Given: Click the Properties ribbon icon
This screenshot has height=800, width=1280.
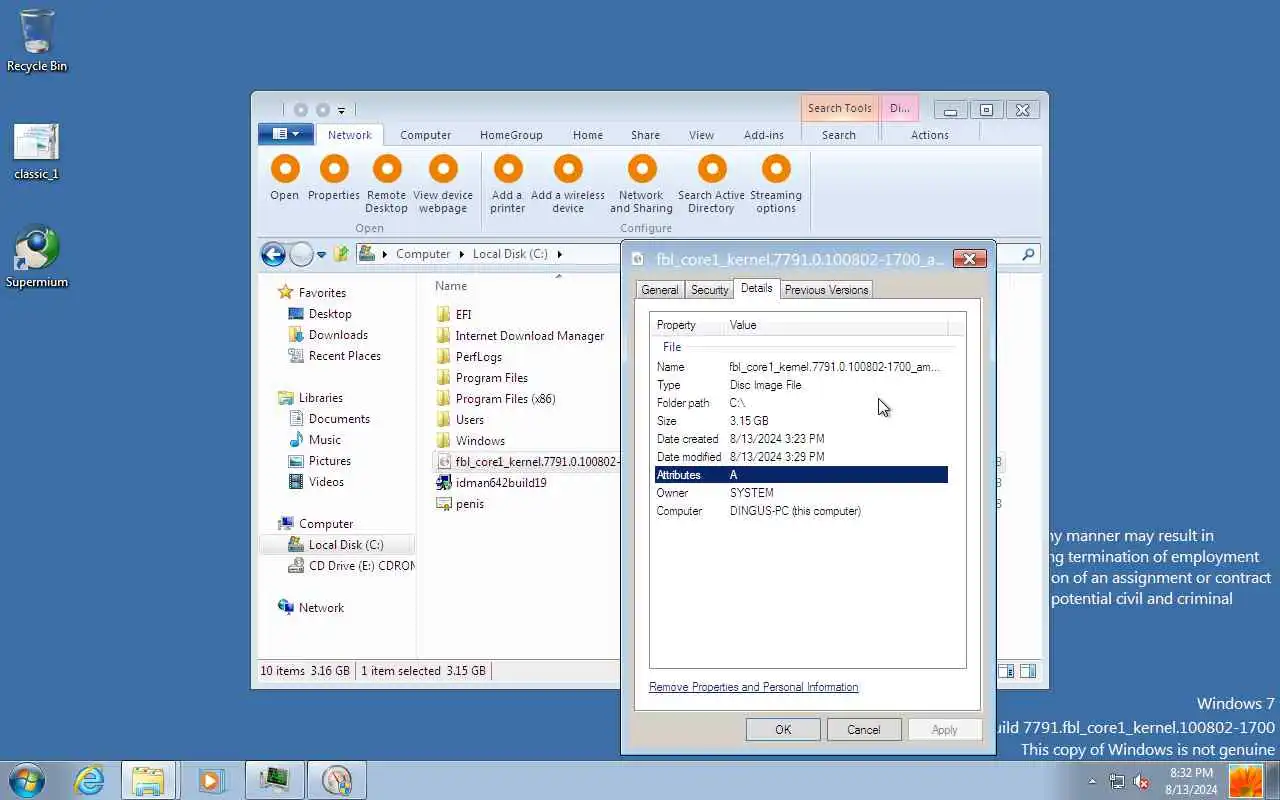Looking at the screenshot, I should 334,169.
